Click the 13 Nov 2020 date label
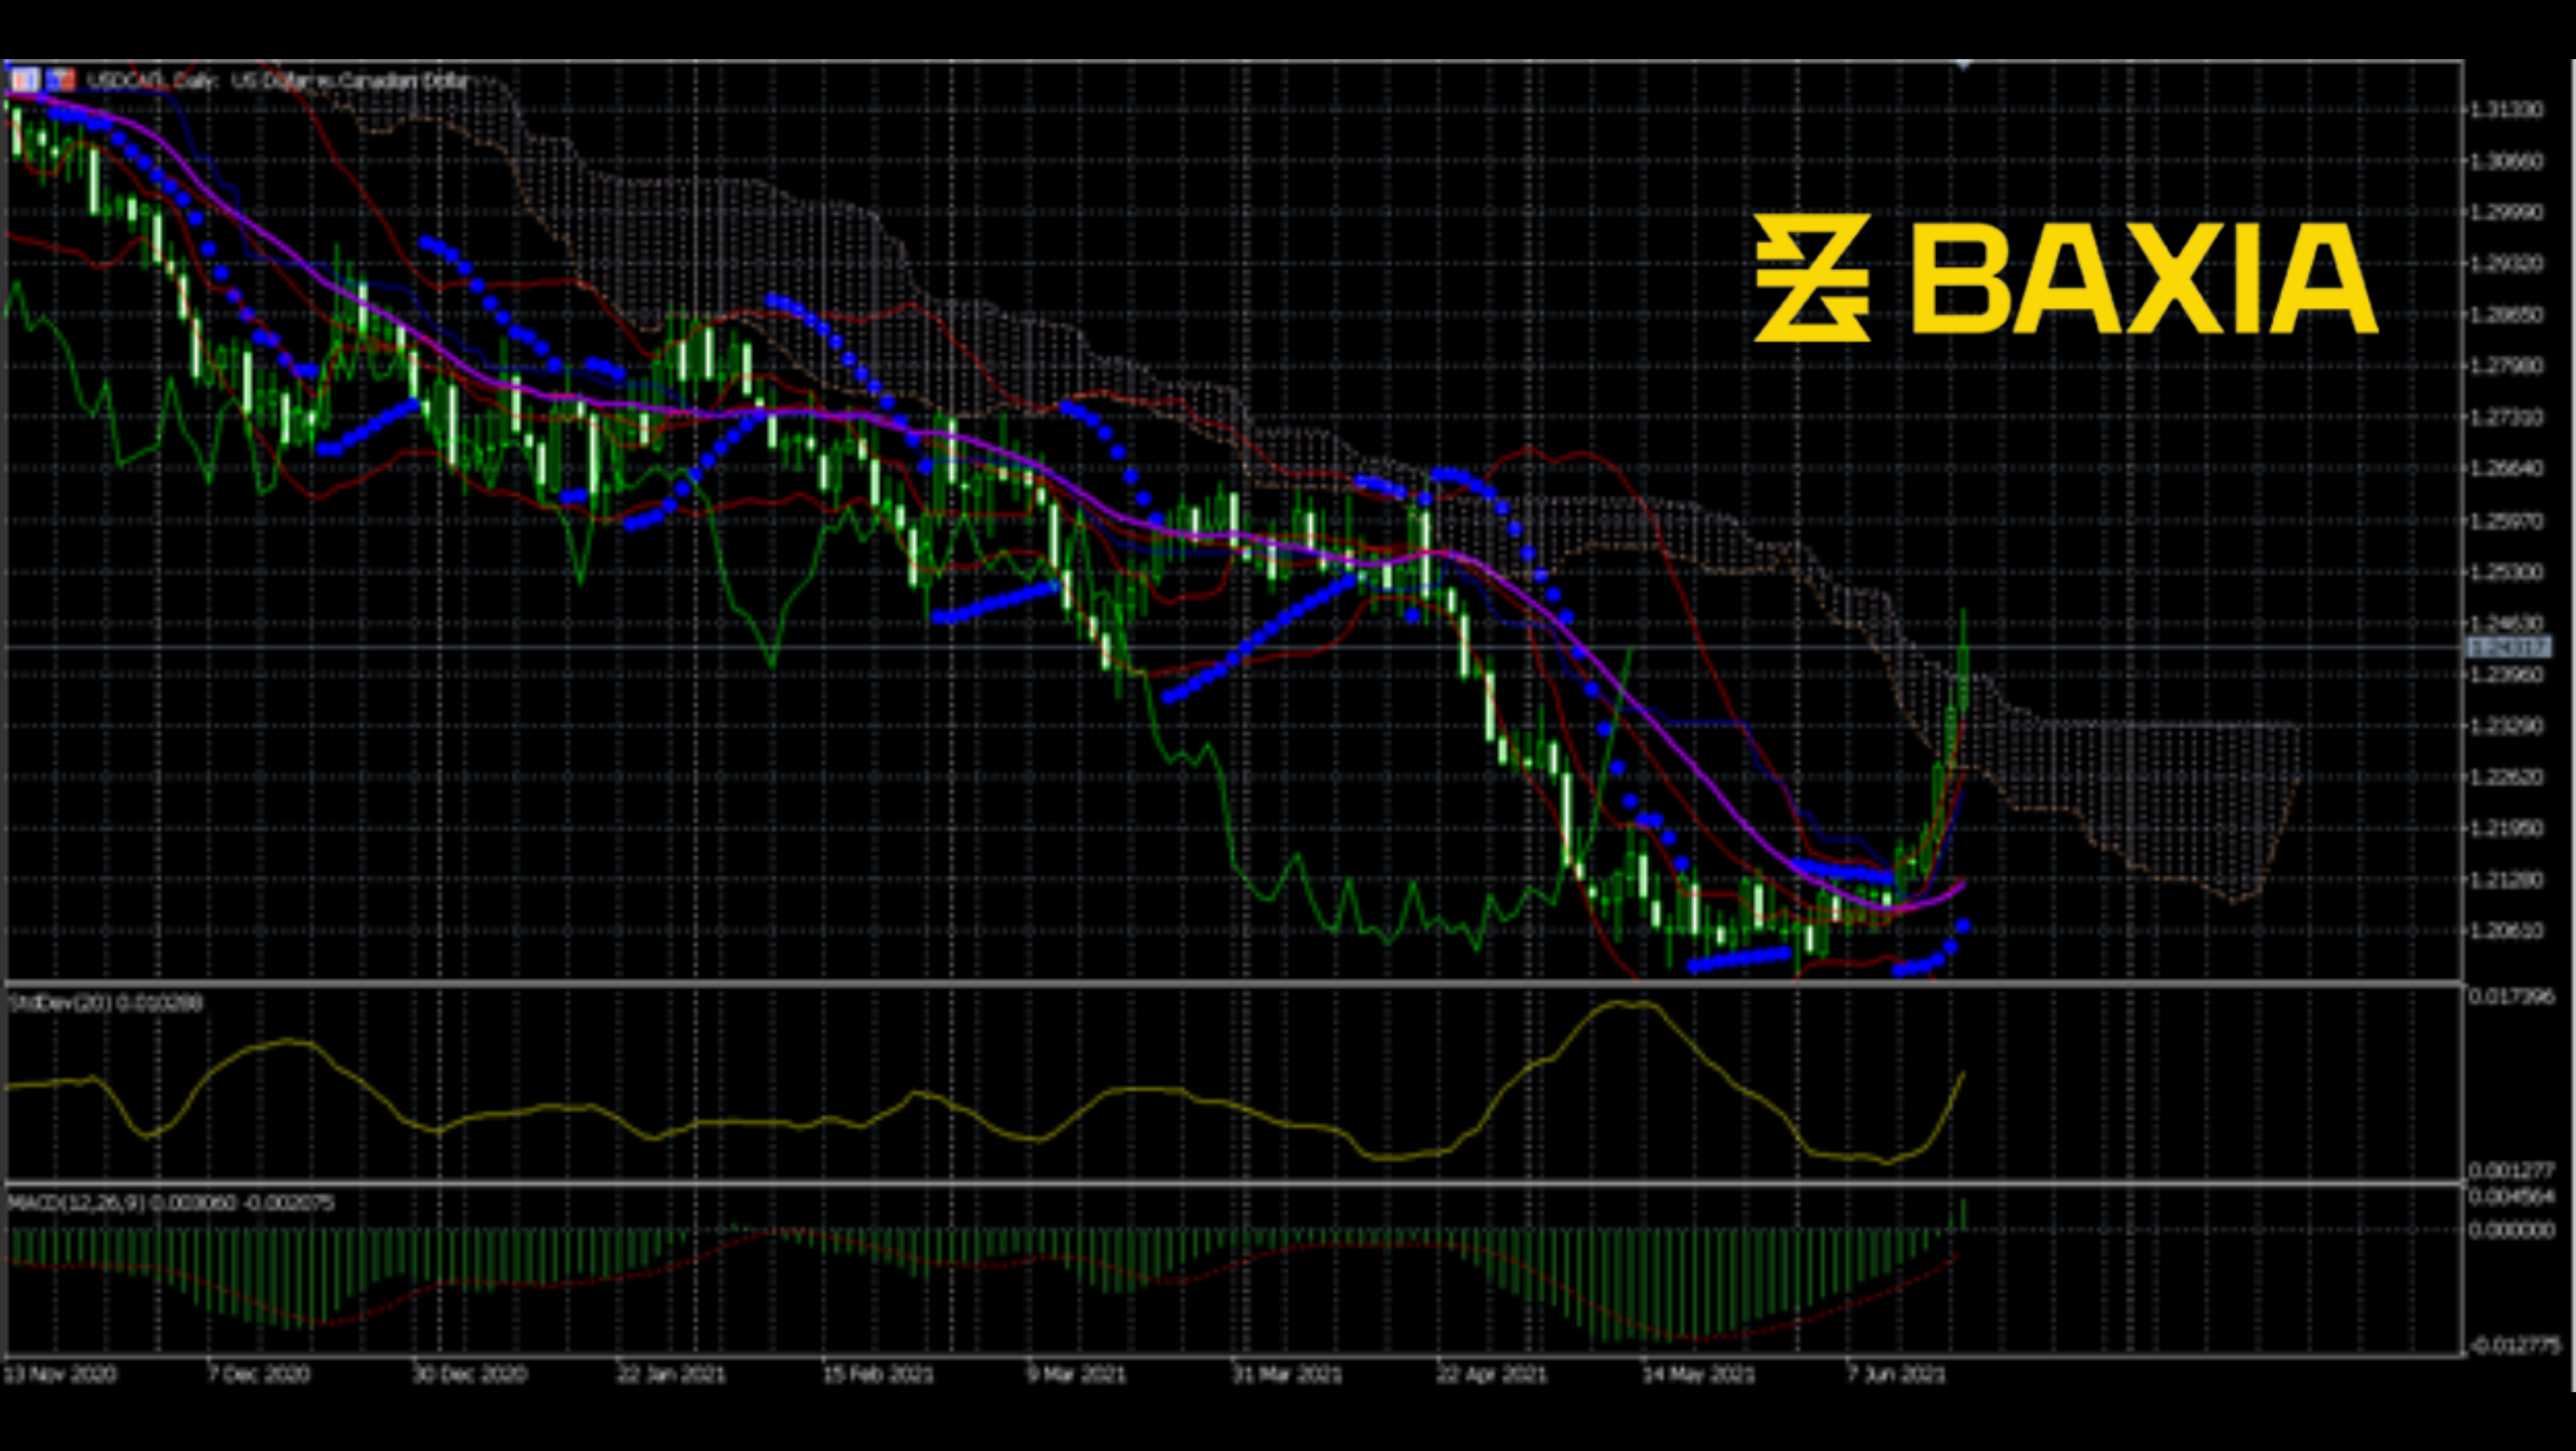 tap(60, 1374)
